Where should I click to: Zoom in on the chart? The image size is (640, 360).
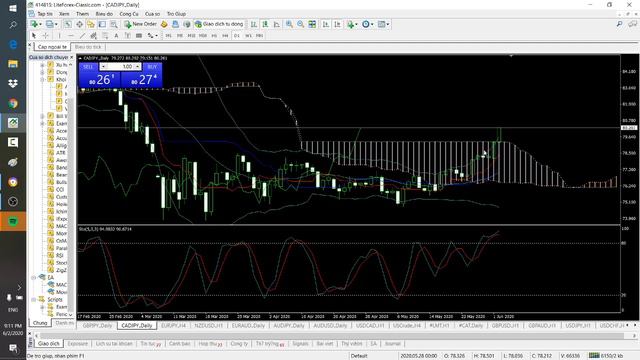[289, 24]
